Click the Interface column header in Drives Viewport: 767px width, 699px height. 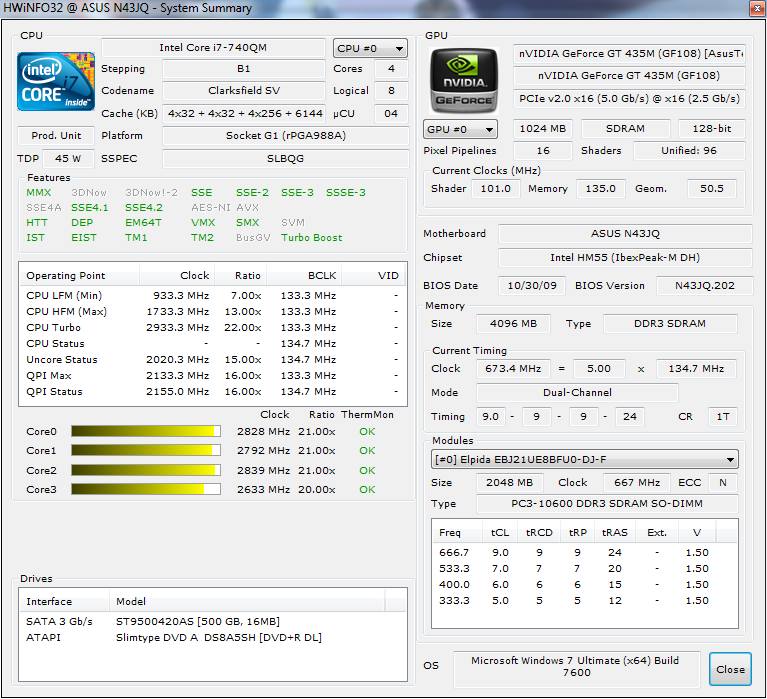point(65,601)
